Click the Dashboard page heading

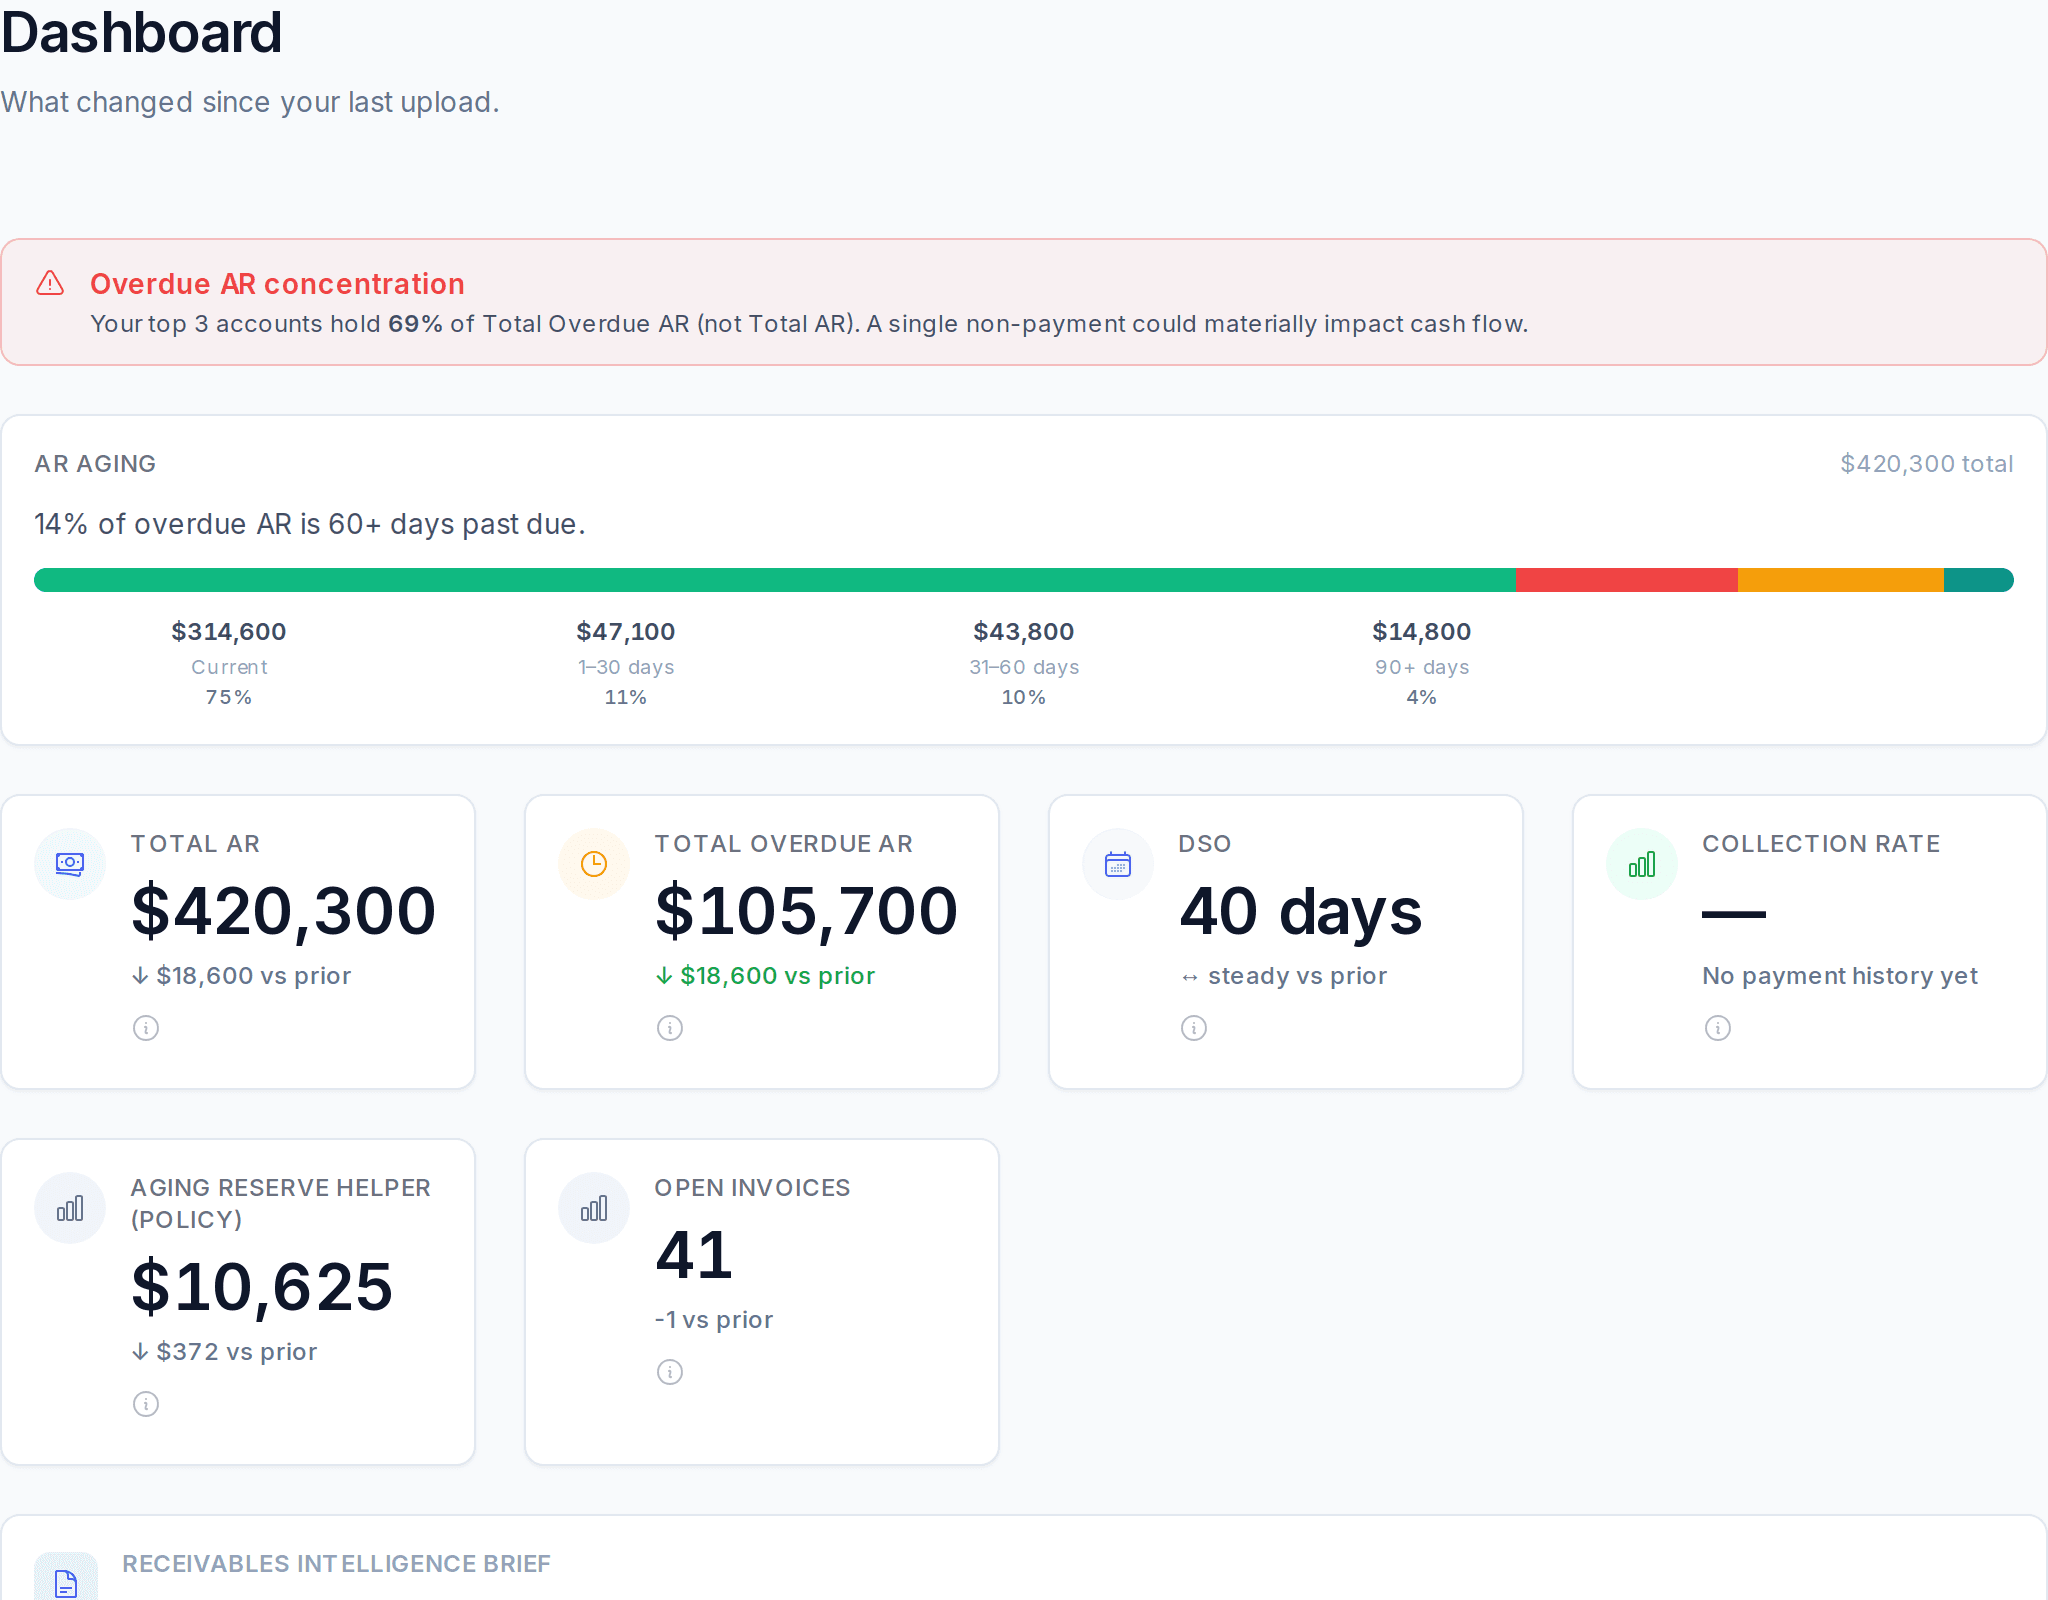[142, 32]
